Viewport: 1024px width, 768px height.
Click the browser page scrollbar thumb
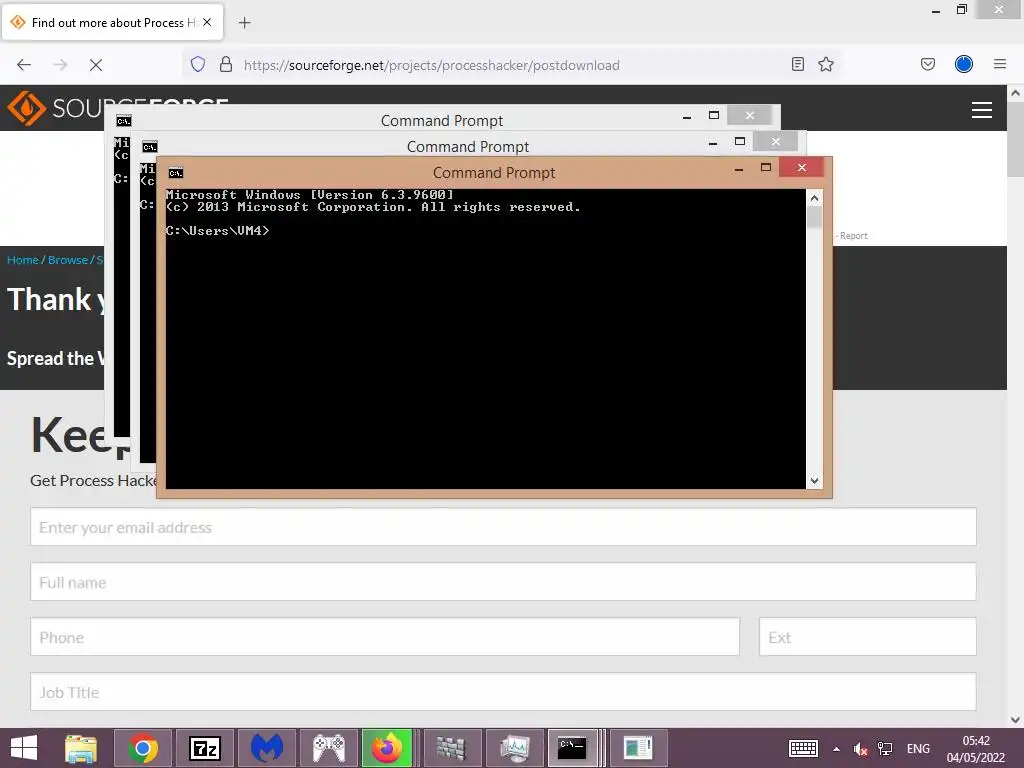pyautogui.click(x=1015, y=139)
